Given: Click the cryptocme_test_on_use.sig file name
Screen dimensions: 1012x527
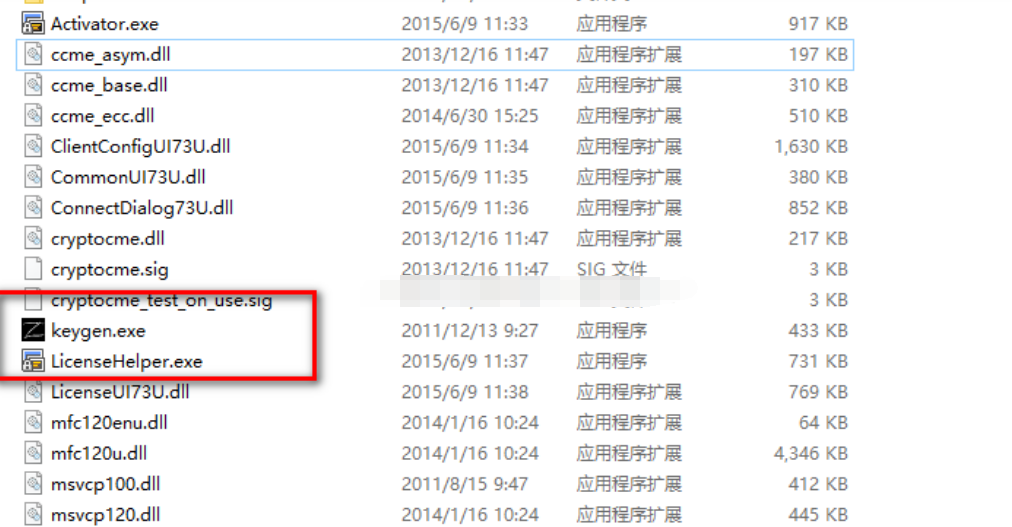Looking at the screenshot, I should pyautogui.click(x=161, y=301).
